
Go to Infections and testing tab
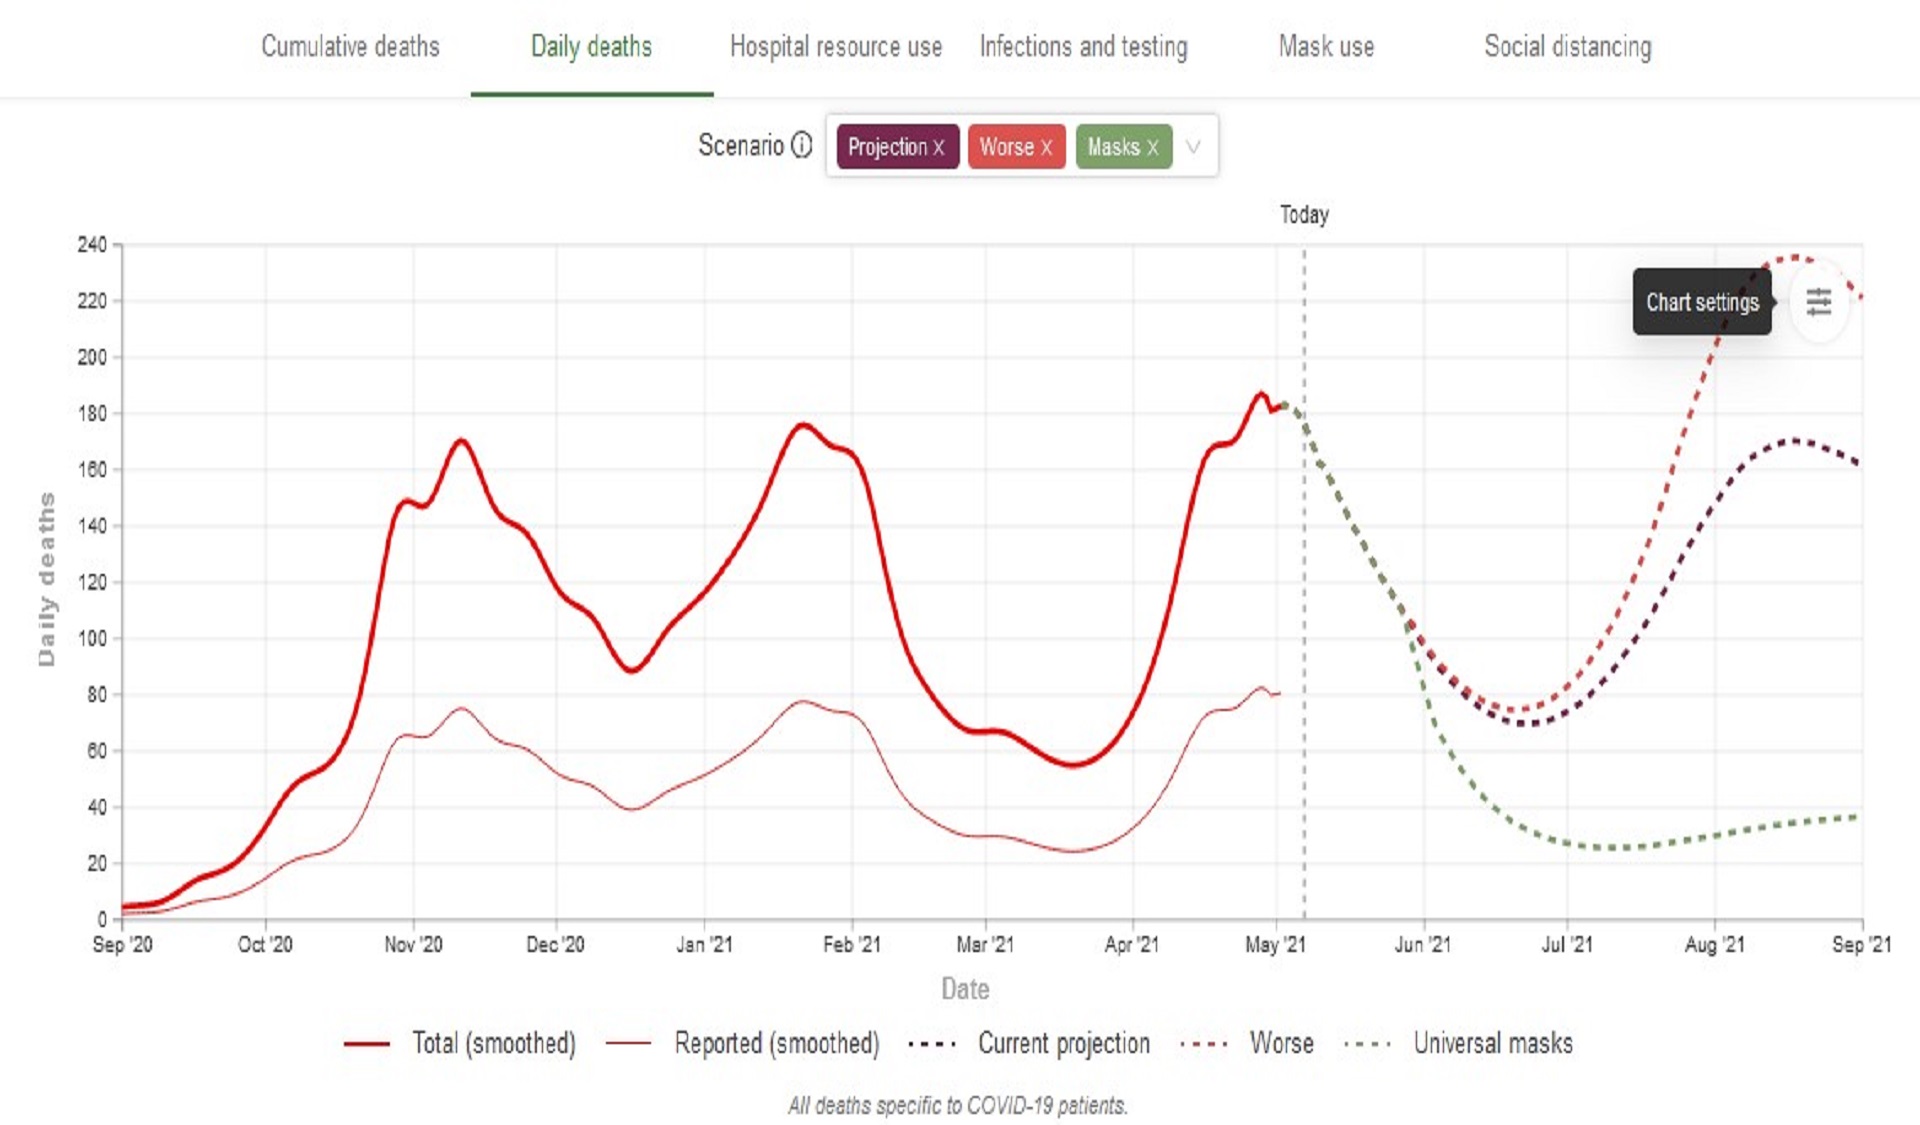click(1083, 47)
